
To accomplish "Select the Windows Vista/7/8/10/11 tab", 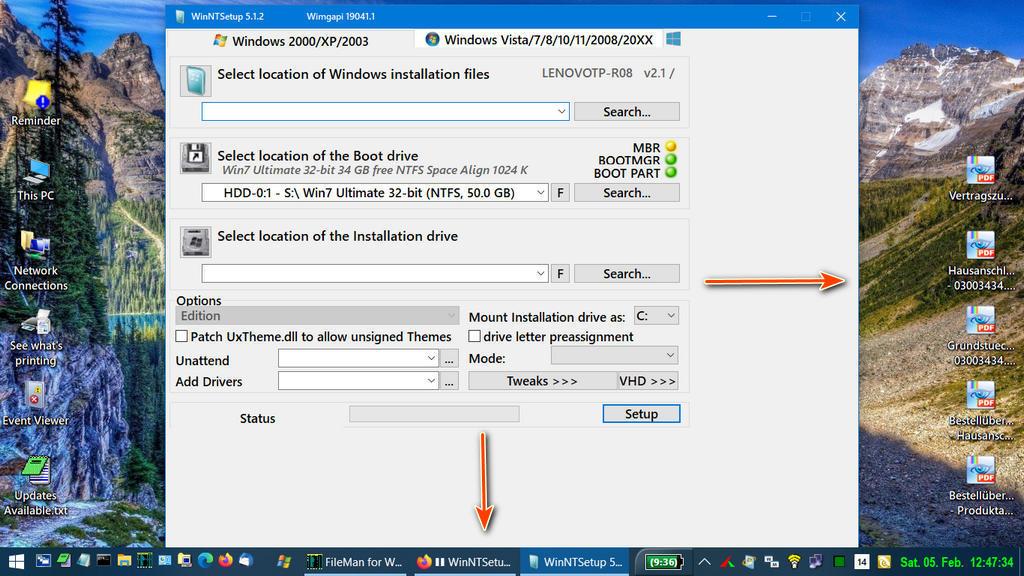I will tap(540, 40).
